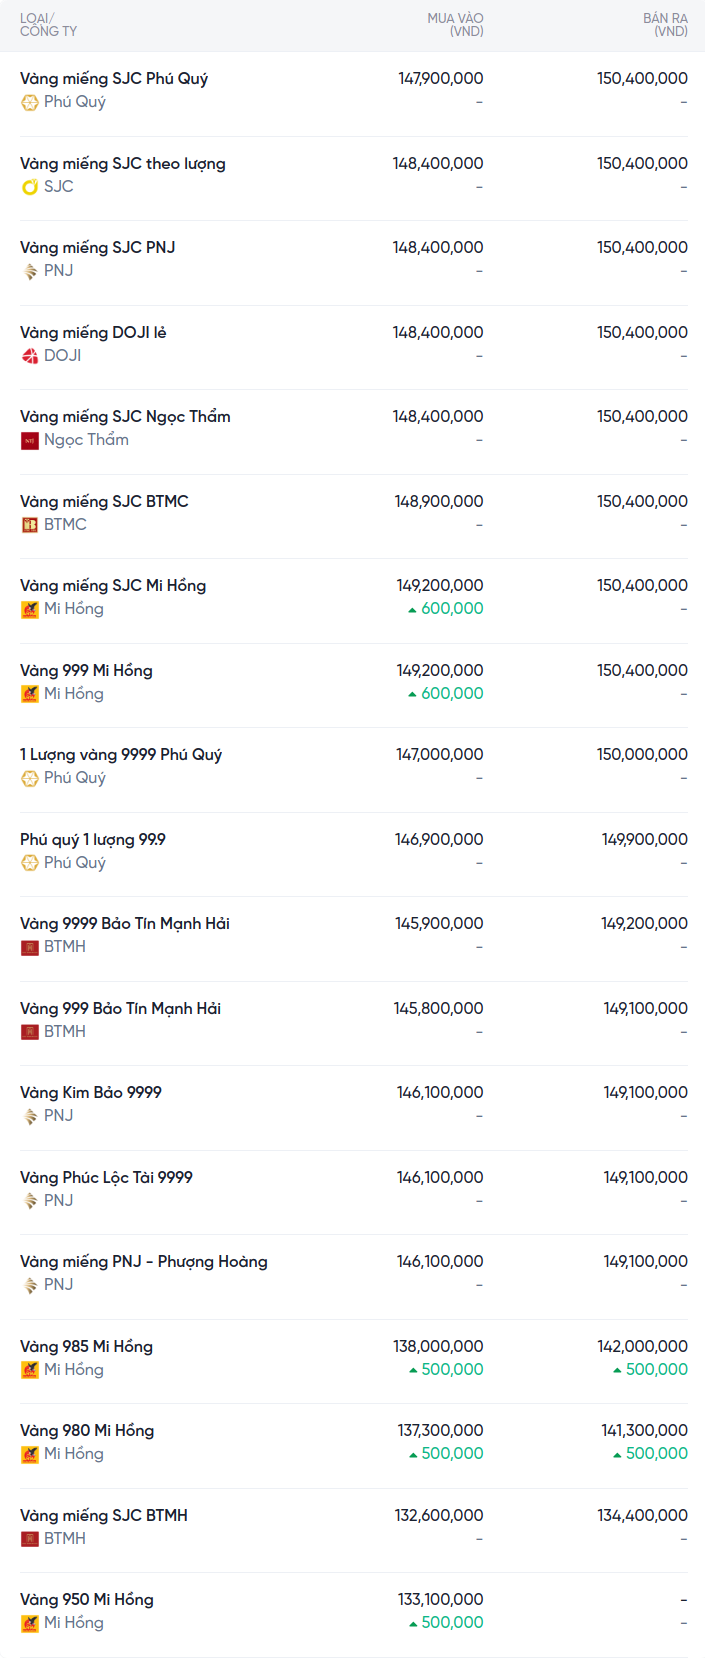Viewport: 705px width, 1658px height.
Task: Click the SJC logo icon under Vàng miếng SJC theo lượng
Action: [30, 187]
